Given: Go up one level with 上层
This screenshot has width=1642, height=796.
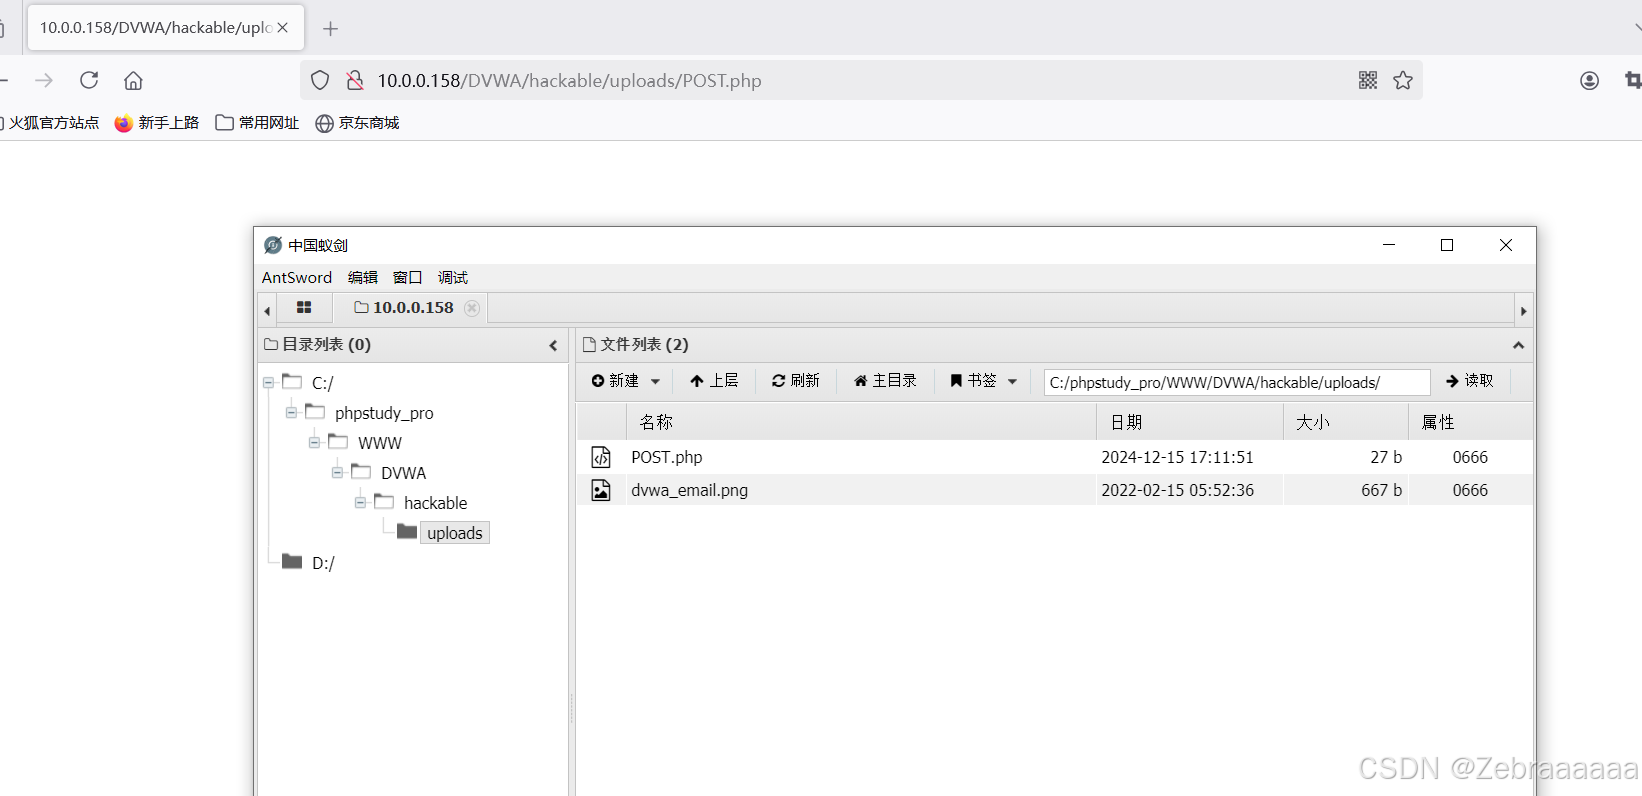Looking at the screenshot, I should coord(714,381).
